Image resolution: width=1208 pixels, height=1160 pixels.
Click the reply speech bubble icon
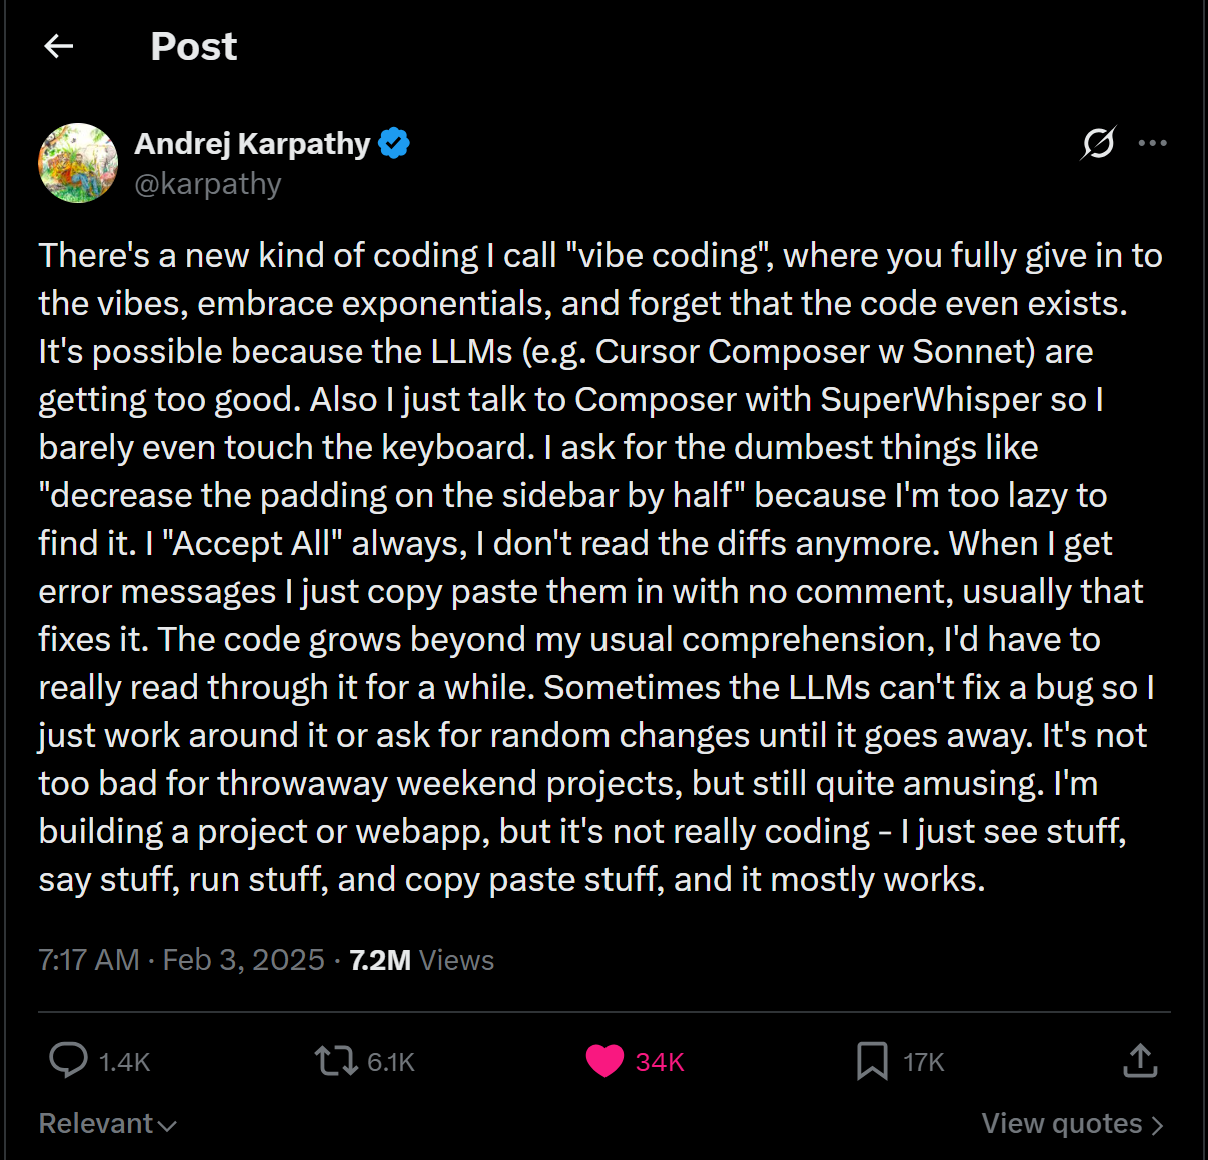68,1060
